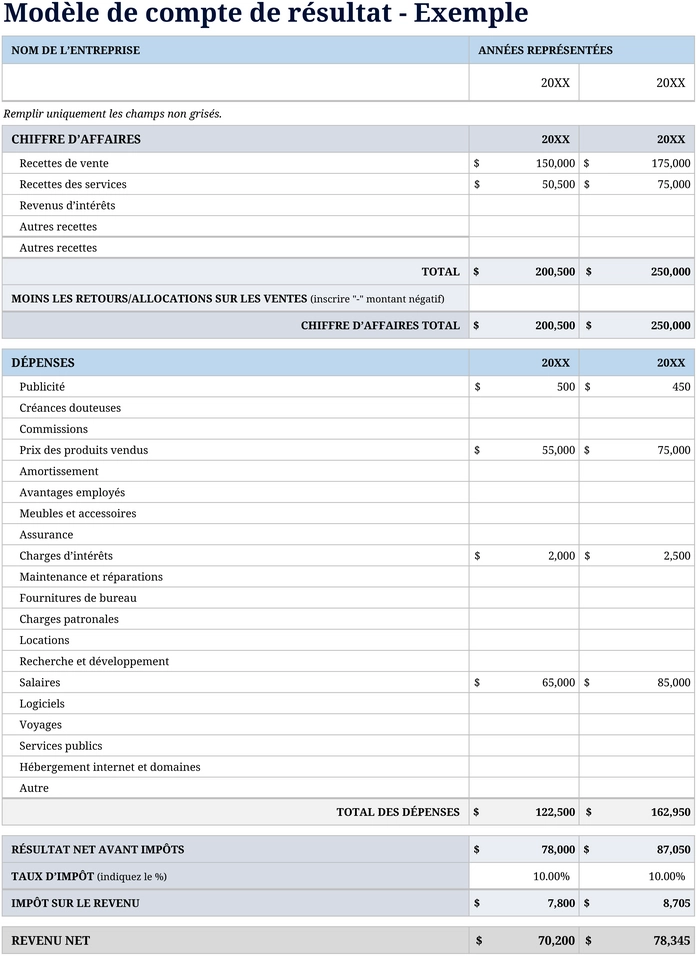Click the Maintenance et réparations label
Viewport: 697px width, 956px height.
(x=91, y=577)
